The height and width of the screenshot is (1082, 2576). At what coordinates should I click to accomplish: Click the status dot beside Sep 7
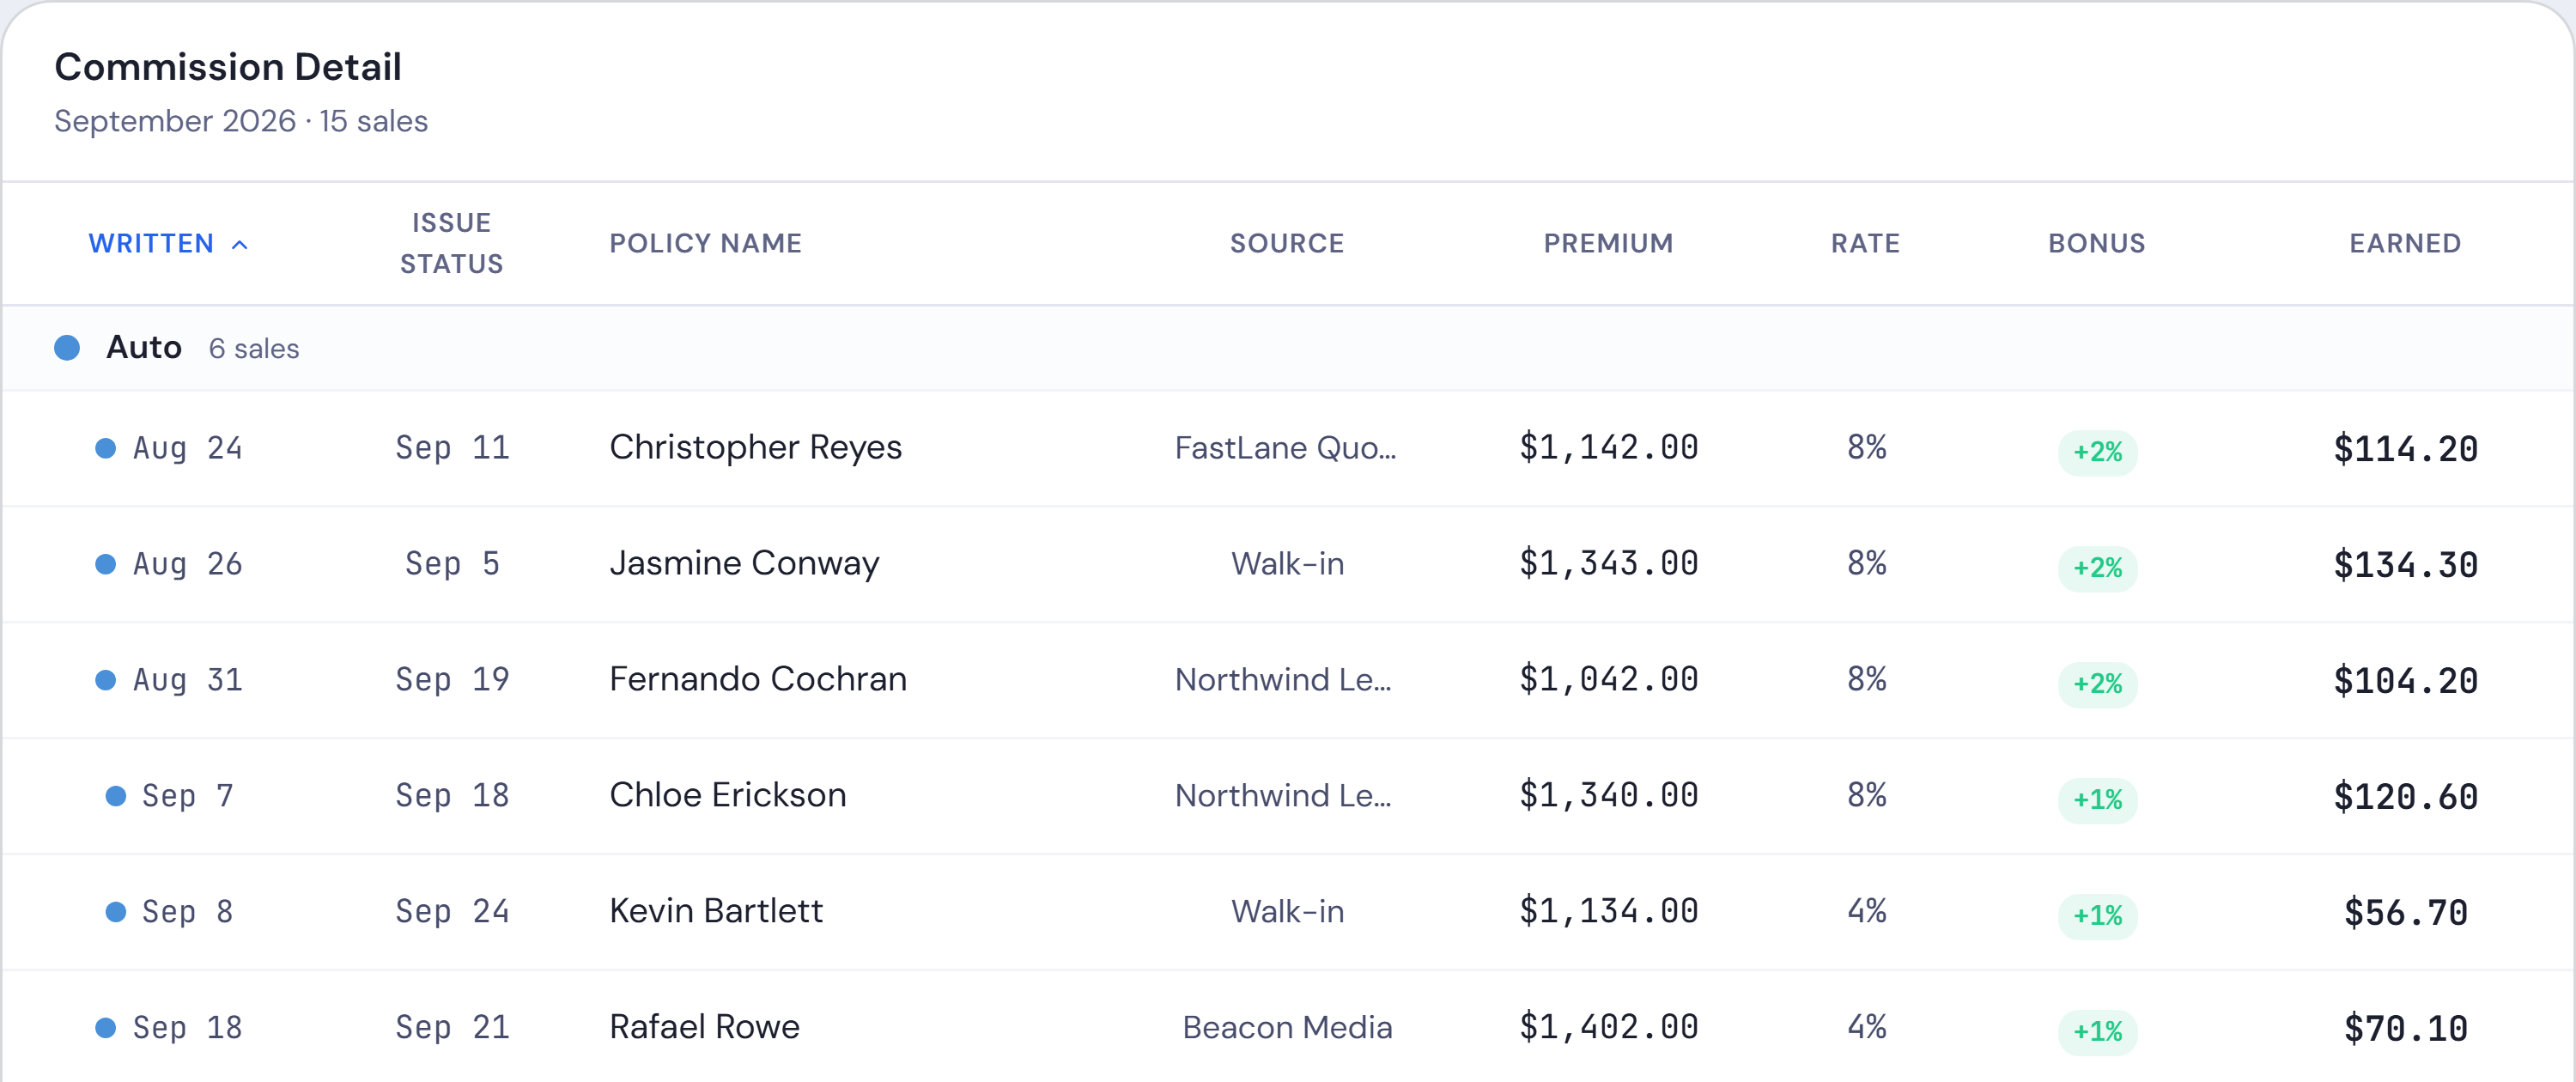[116, 796]
